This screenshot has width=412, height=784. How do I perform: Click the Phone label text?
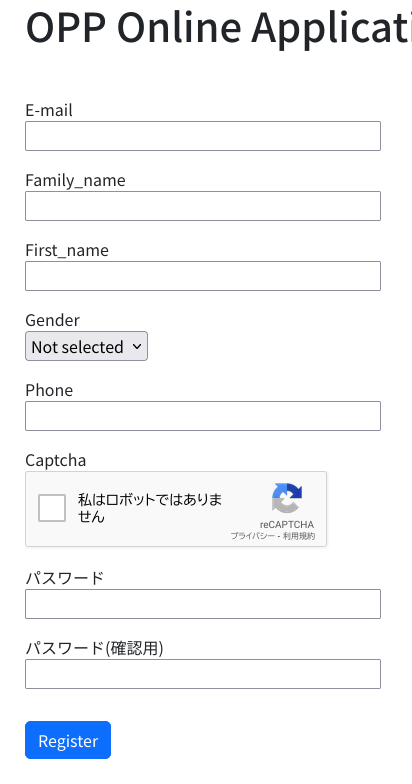(x=49, y=390)
